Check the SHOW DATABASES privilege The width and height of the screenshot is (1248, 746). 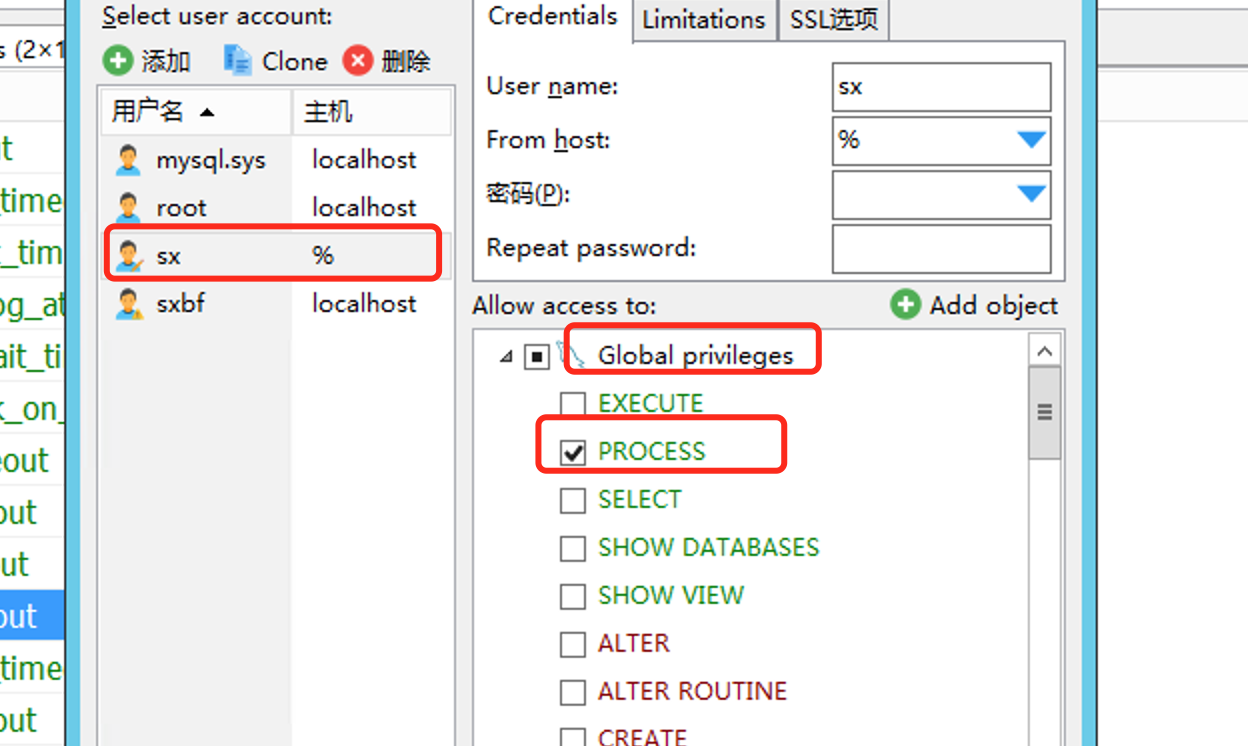(x=573, y=548)
